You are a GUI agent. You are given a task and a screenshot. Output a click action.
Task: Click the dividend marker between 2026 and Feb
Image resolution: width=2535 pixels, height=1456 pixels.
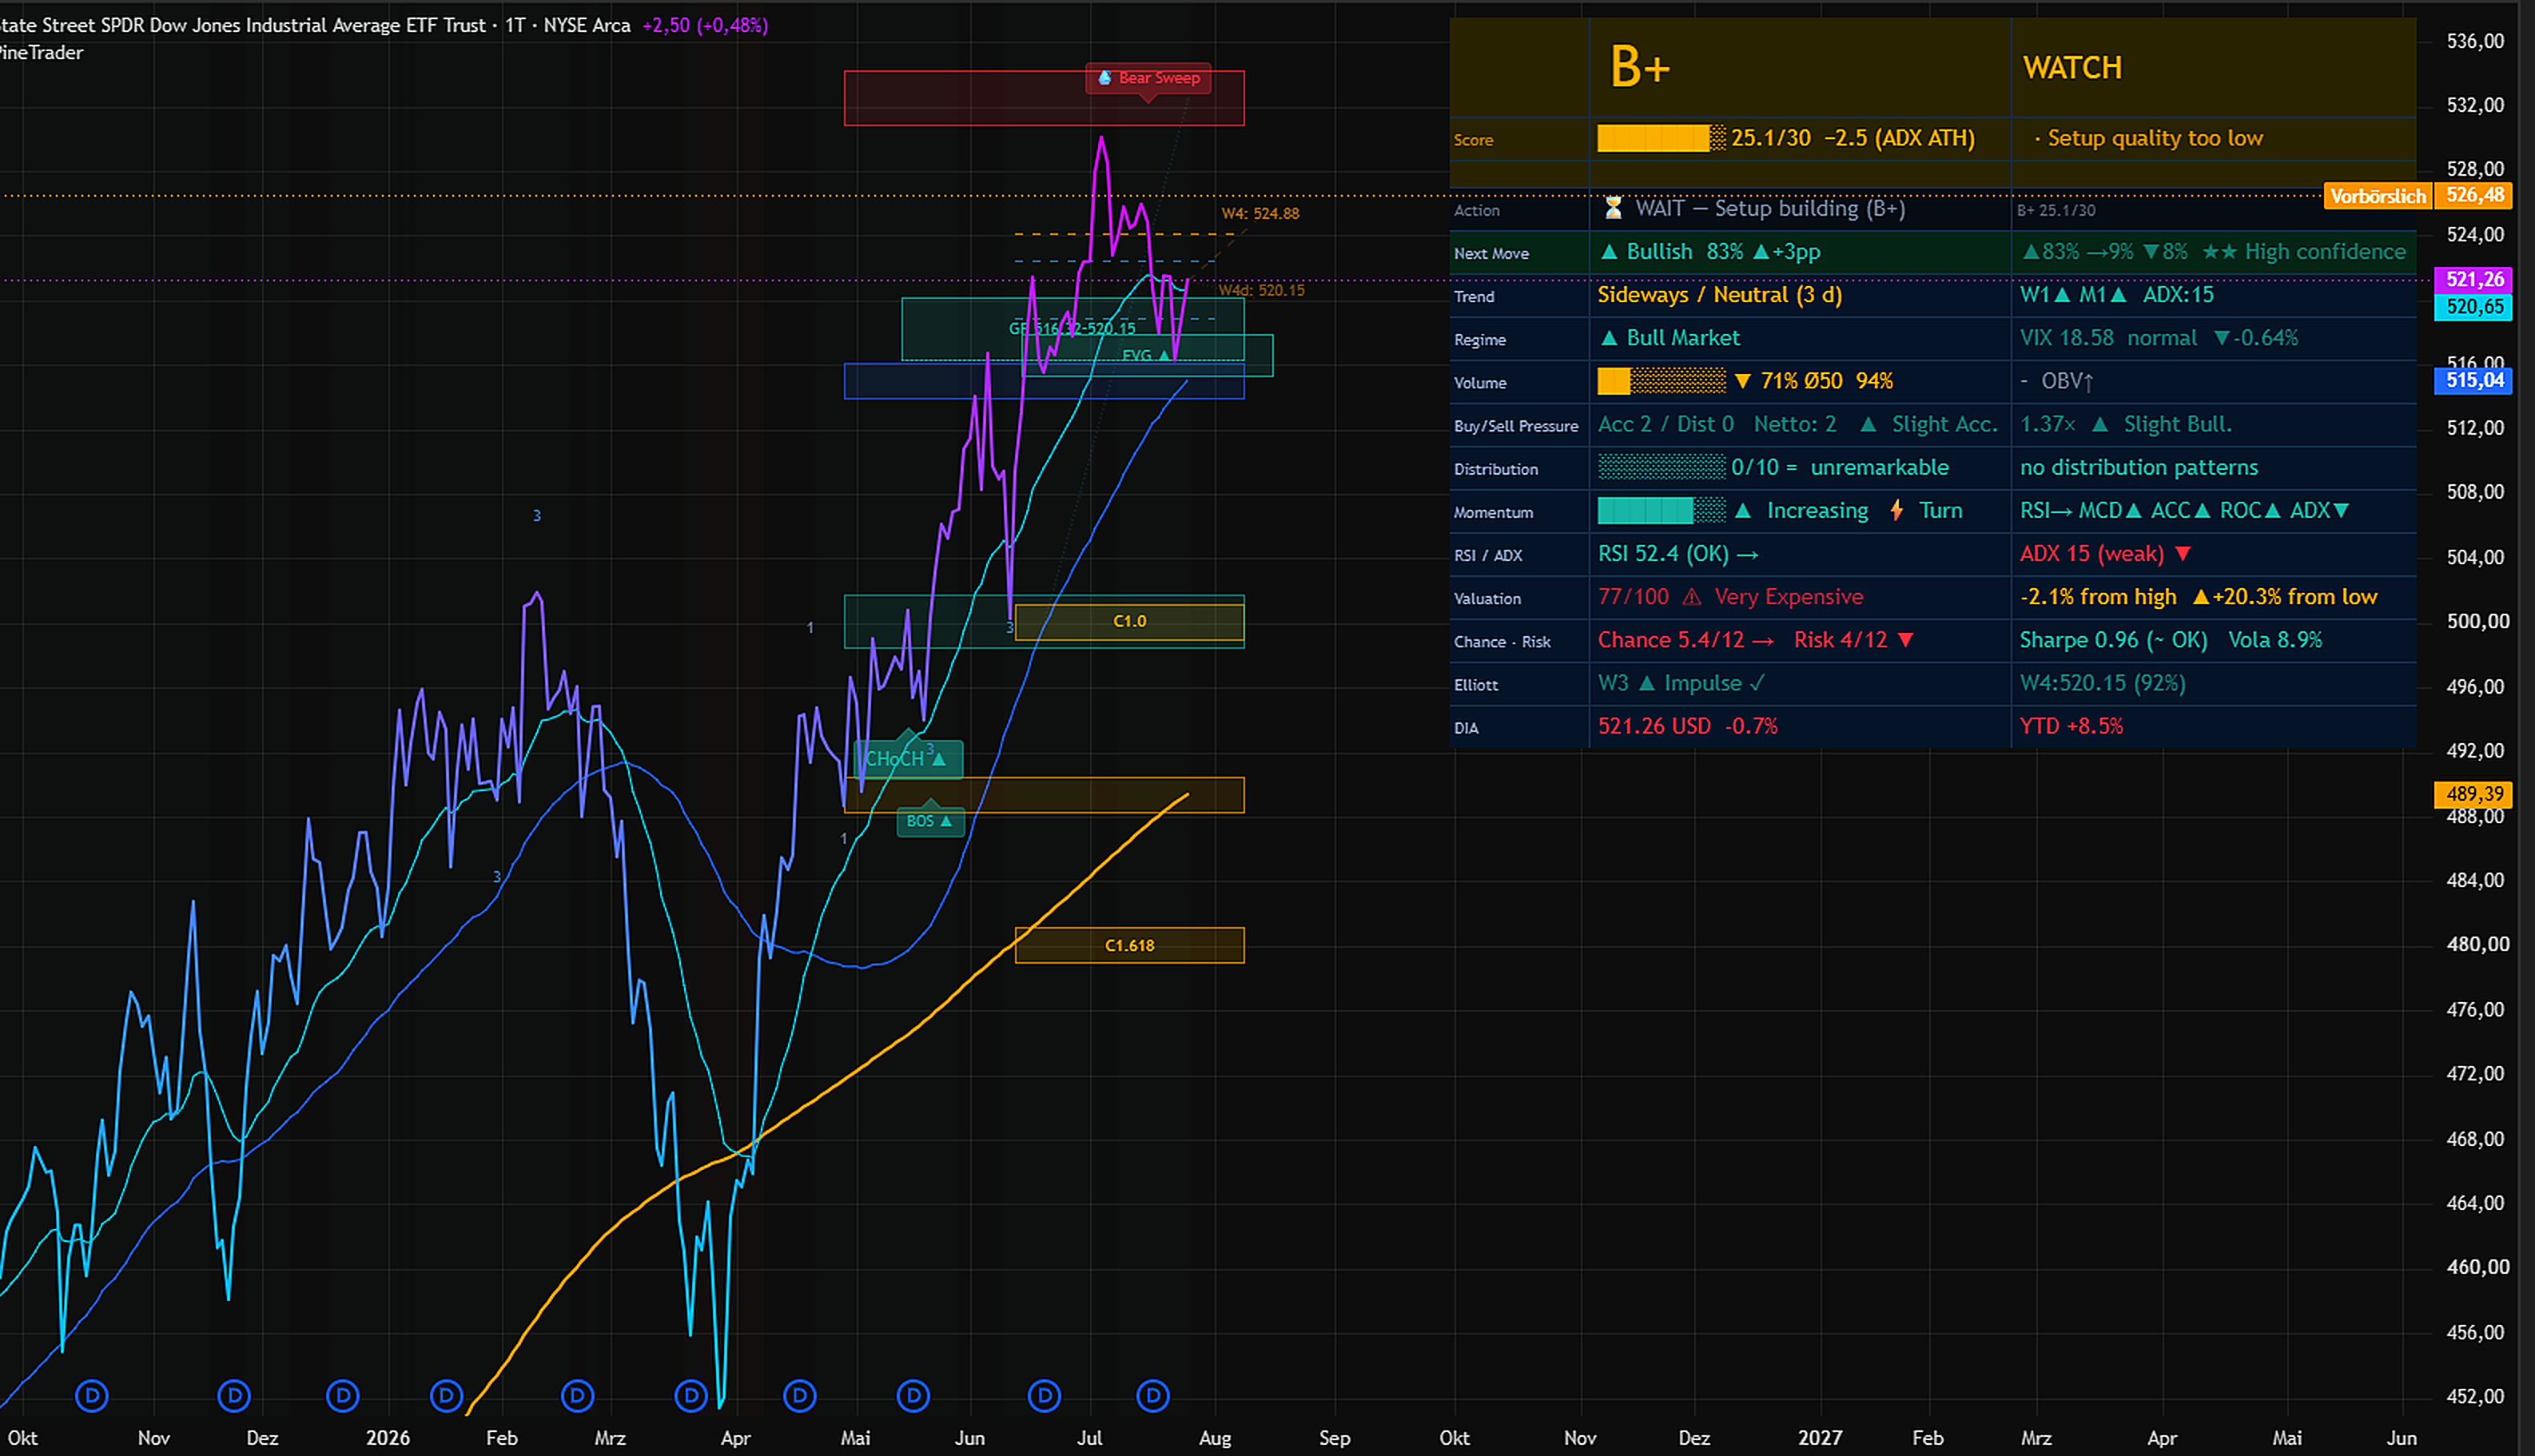coord(446,1395)
